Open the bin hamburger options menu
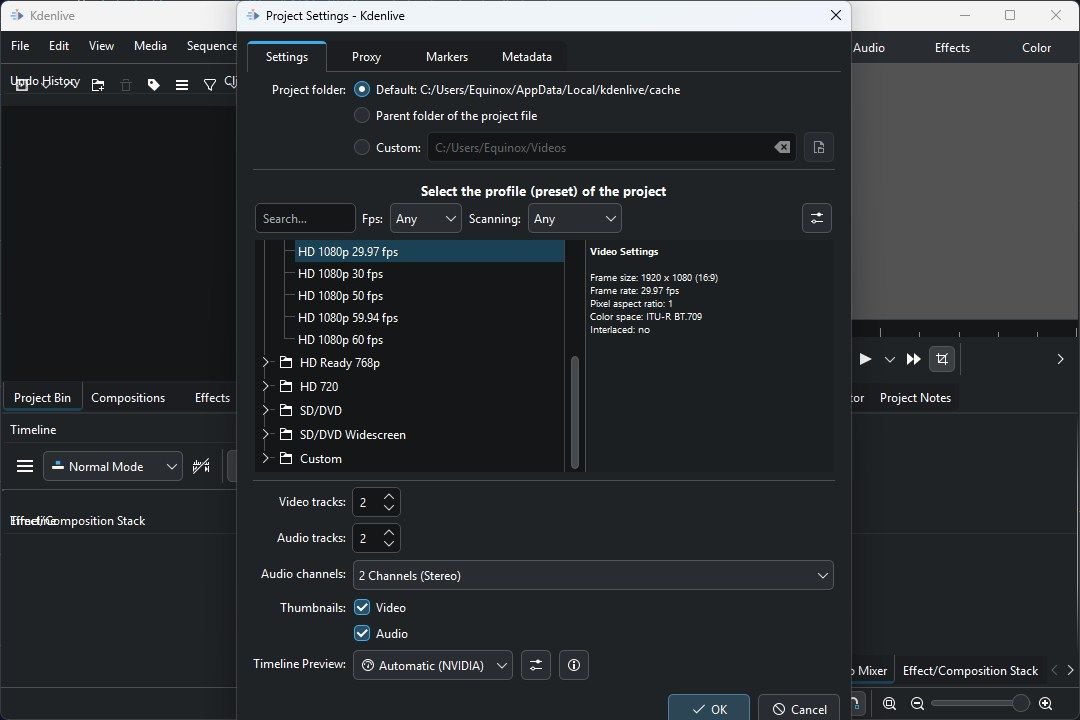This screenshot has height=720, width=1080. [182, 85]
